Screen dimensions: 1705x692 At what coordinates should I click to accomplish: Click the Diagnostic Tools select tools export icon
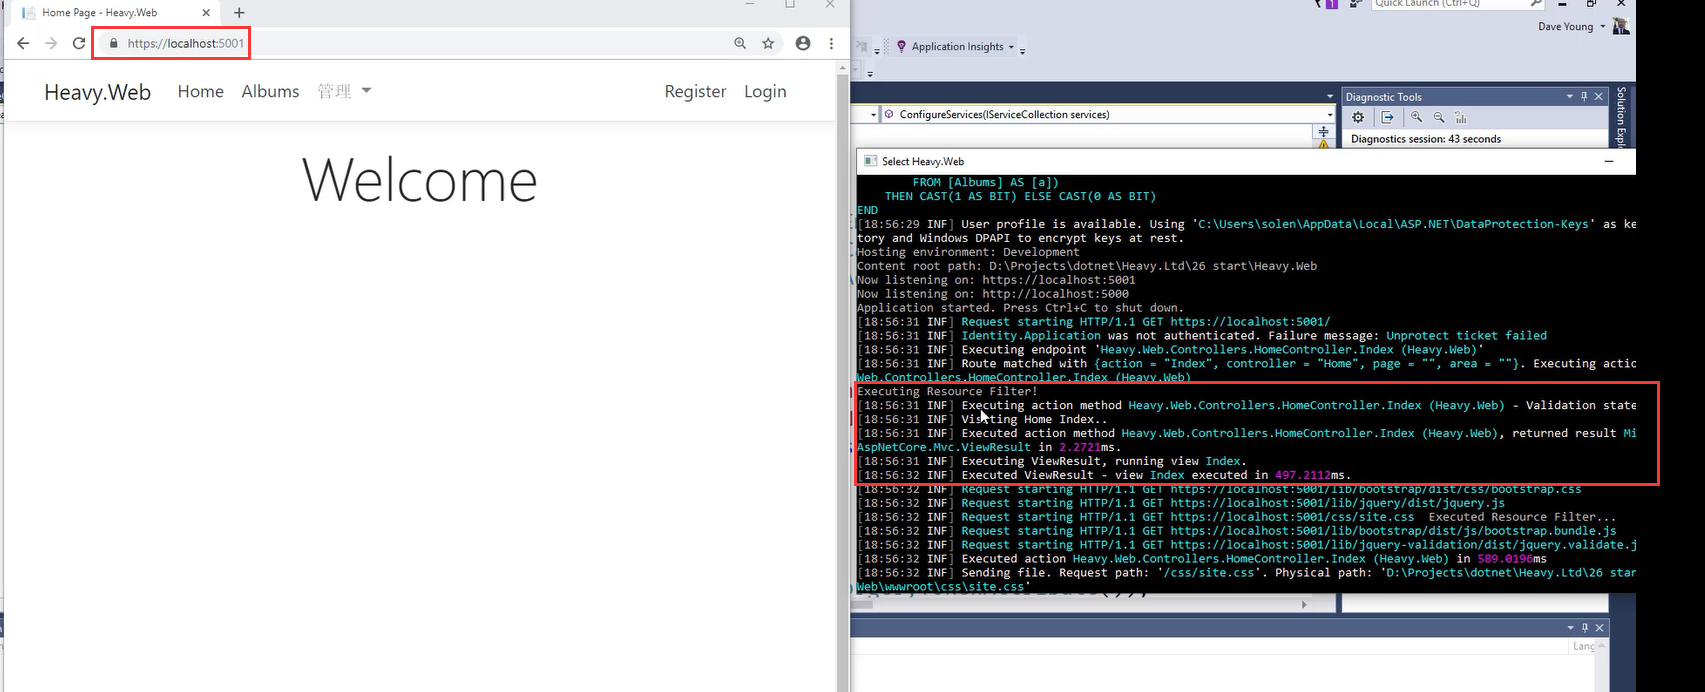(1387, 118)
